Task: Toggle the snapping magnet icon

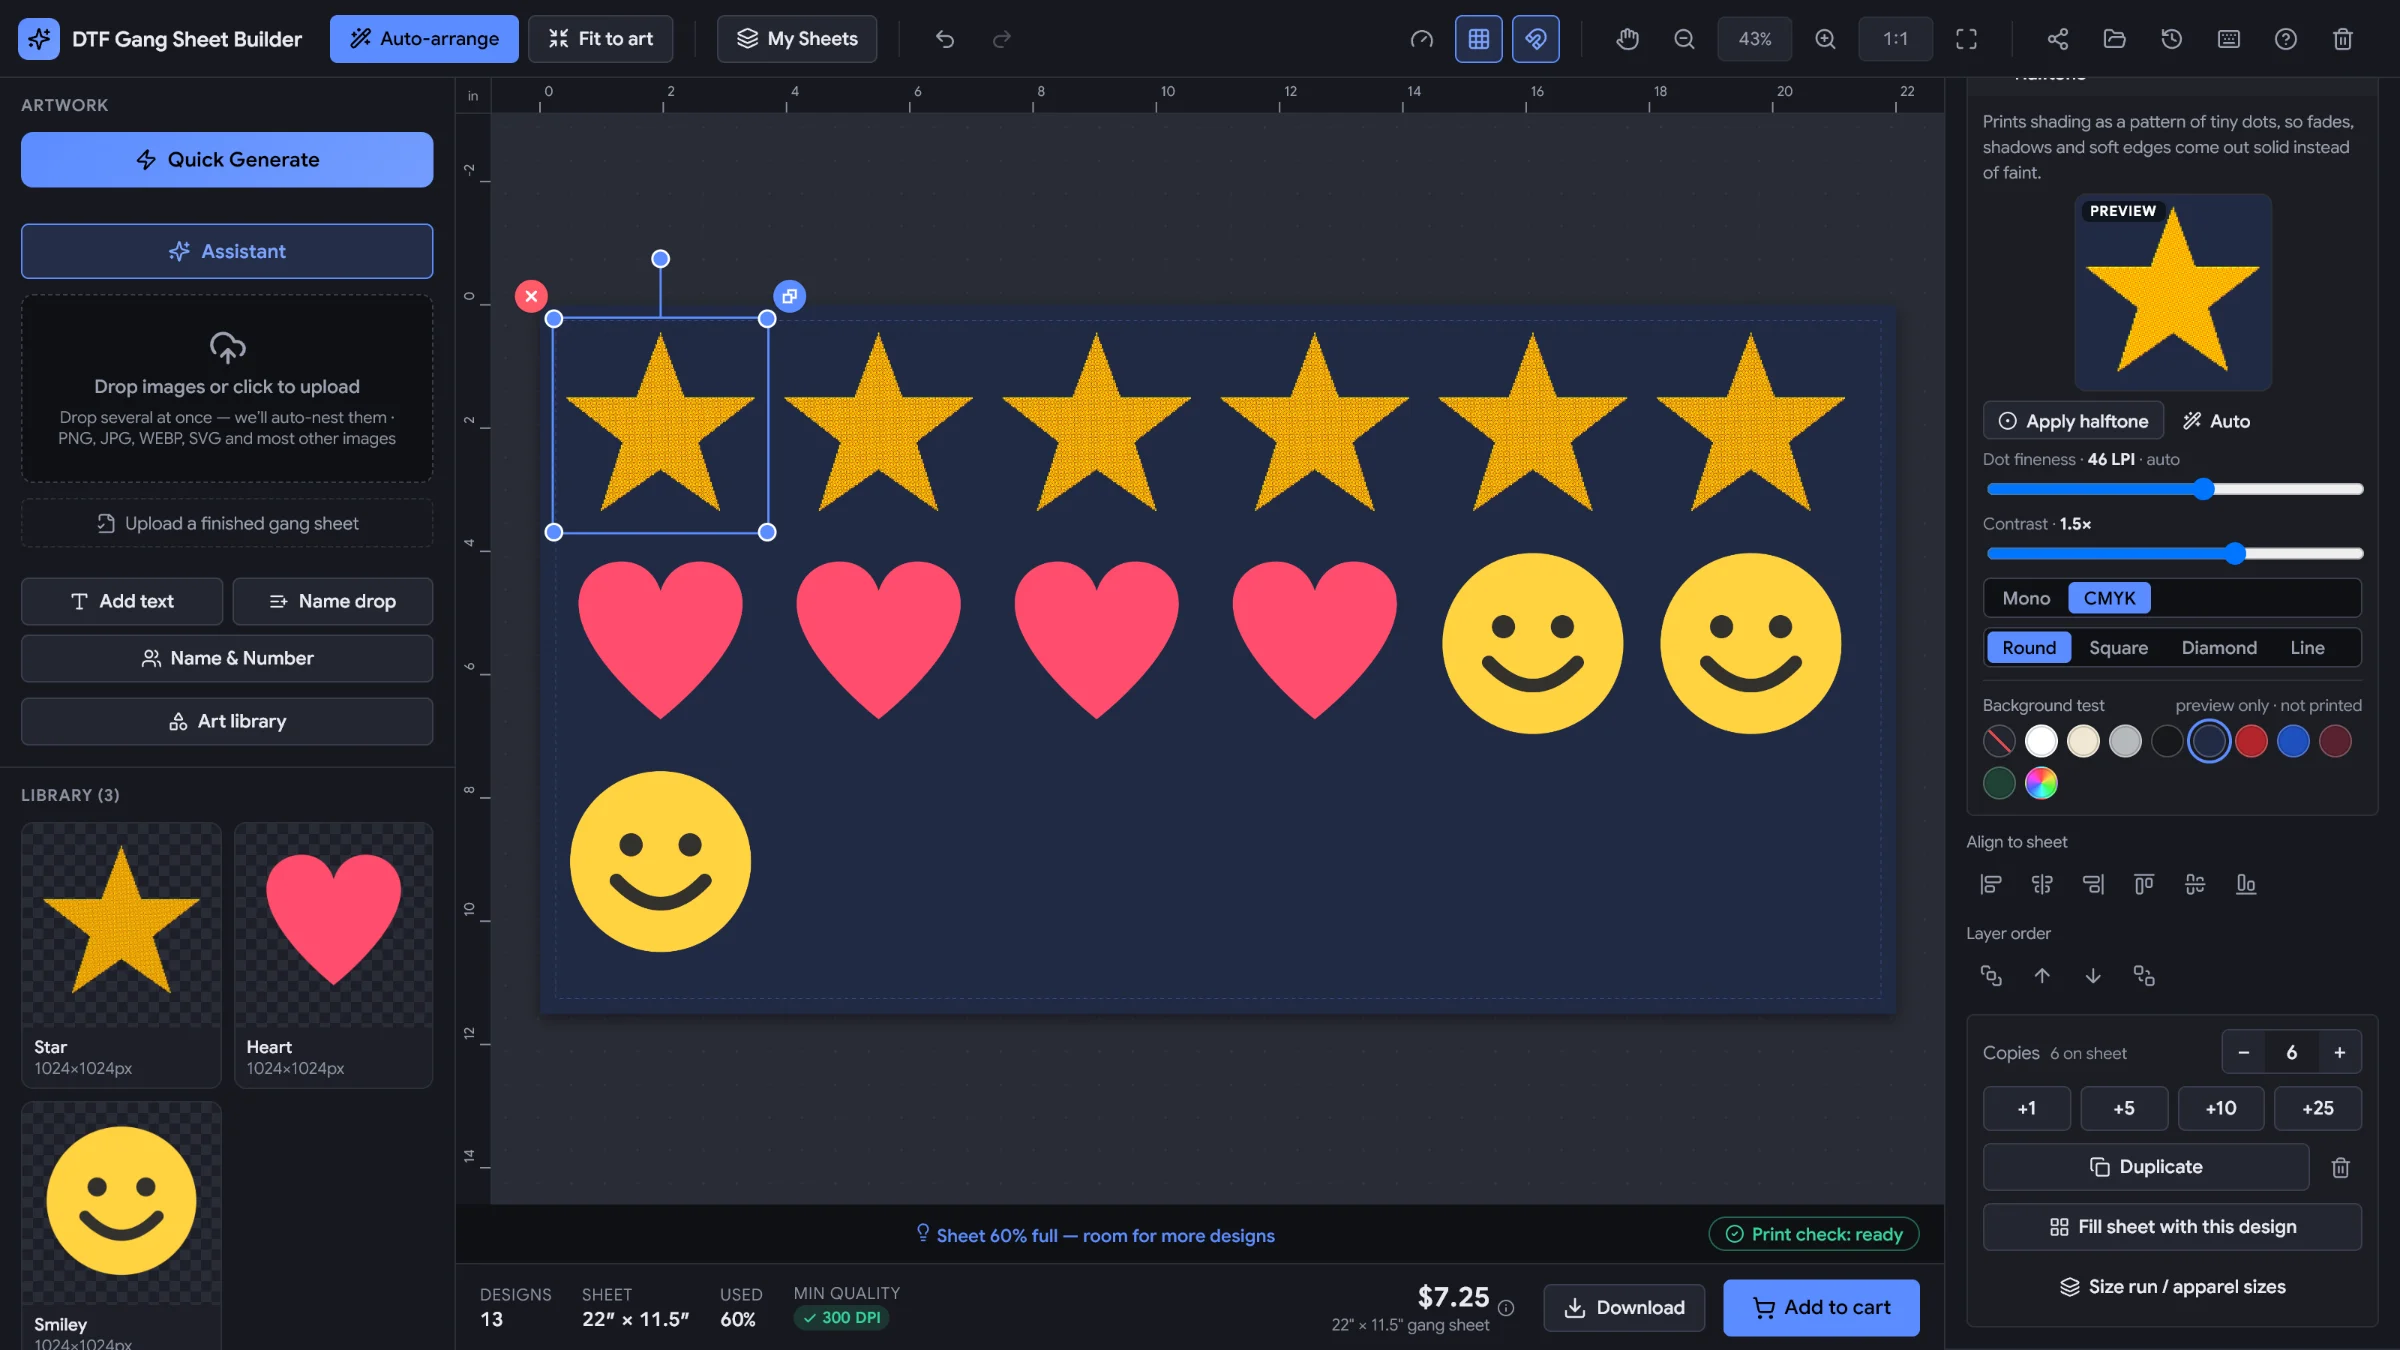Action: point(1535,39)
